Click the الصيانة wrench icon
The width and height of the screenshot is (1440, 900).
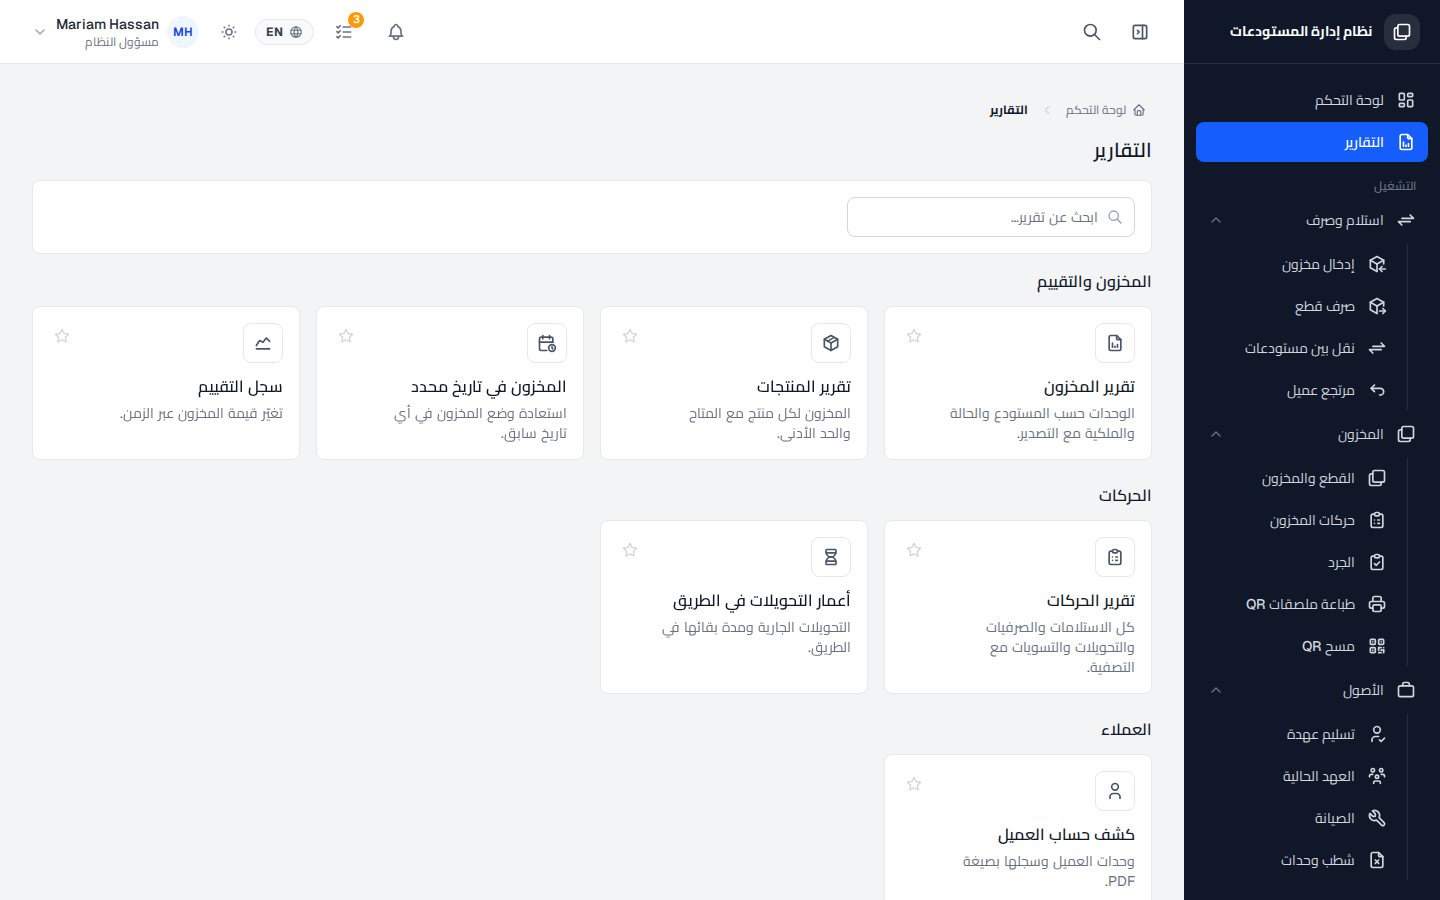pyautogui.click(x=1377, y=818)
